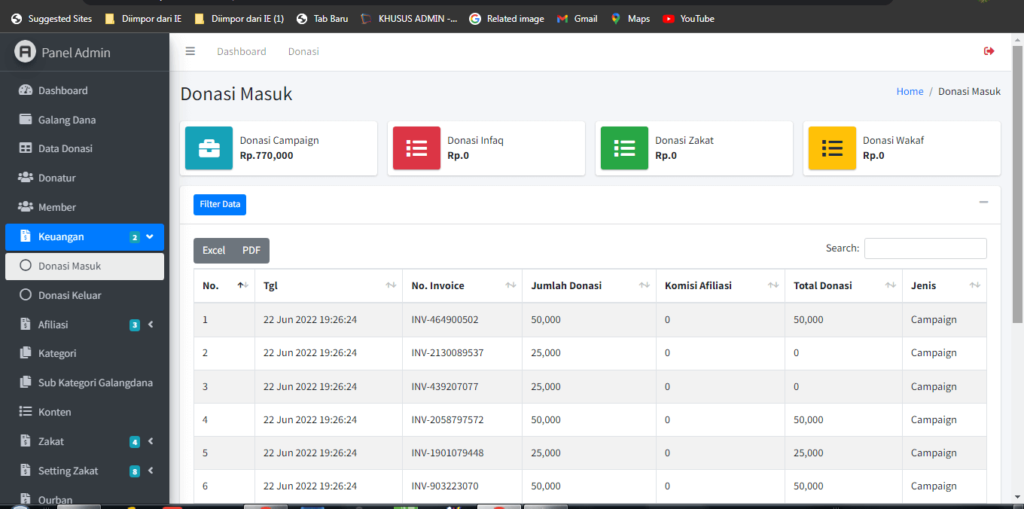The width and height of the screenshot is (1024, 509).
Task: Open the Donasi top navigation link
Action: click(x=303, y=51)
